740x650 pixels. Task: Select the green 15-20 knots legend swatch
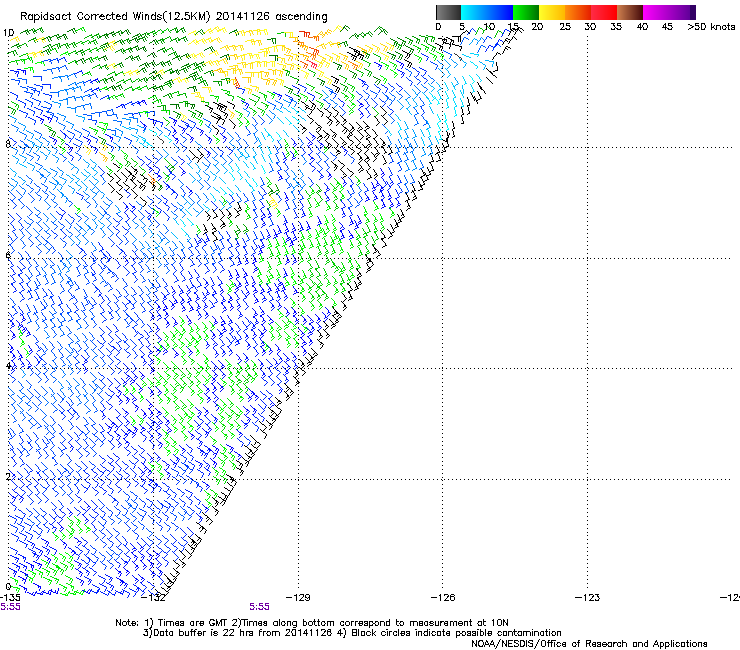[526, 12]
